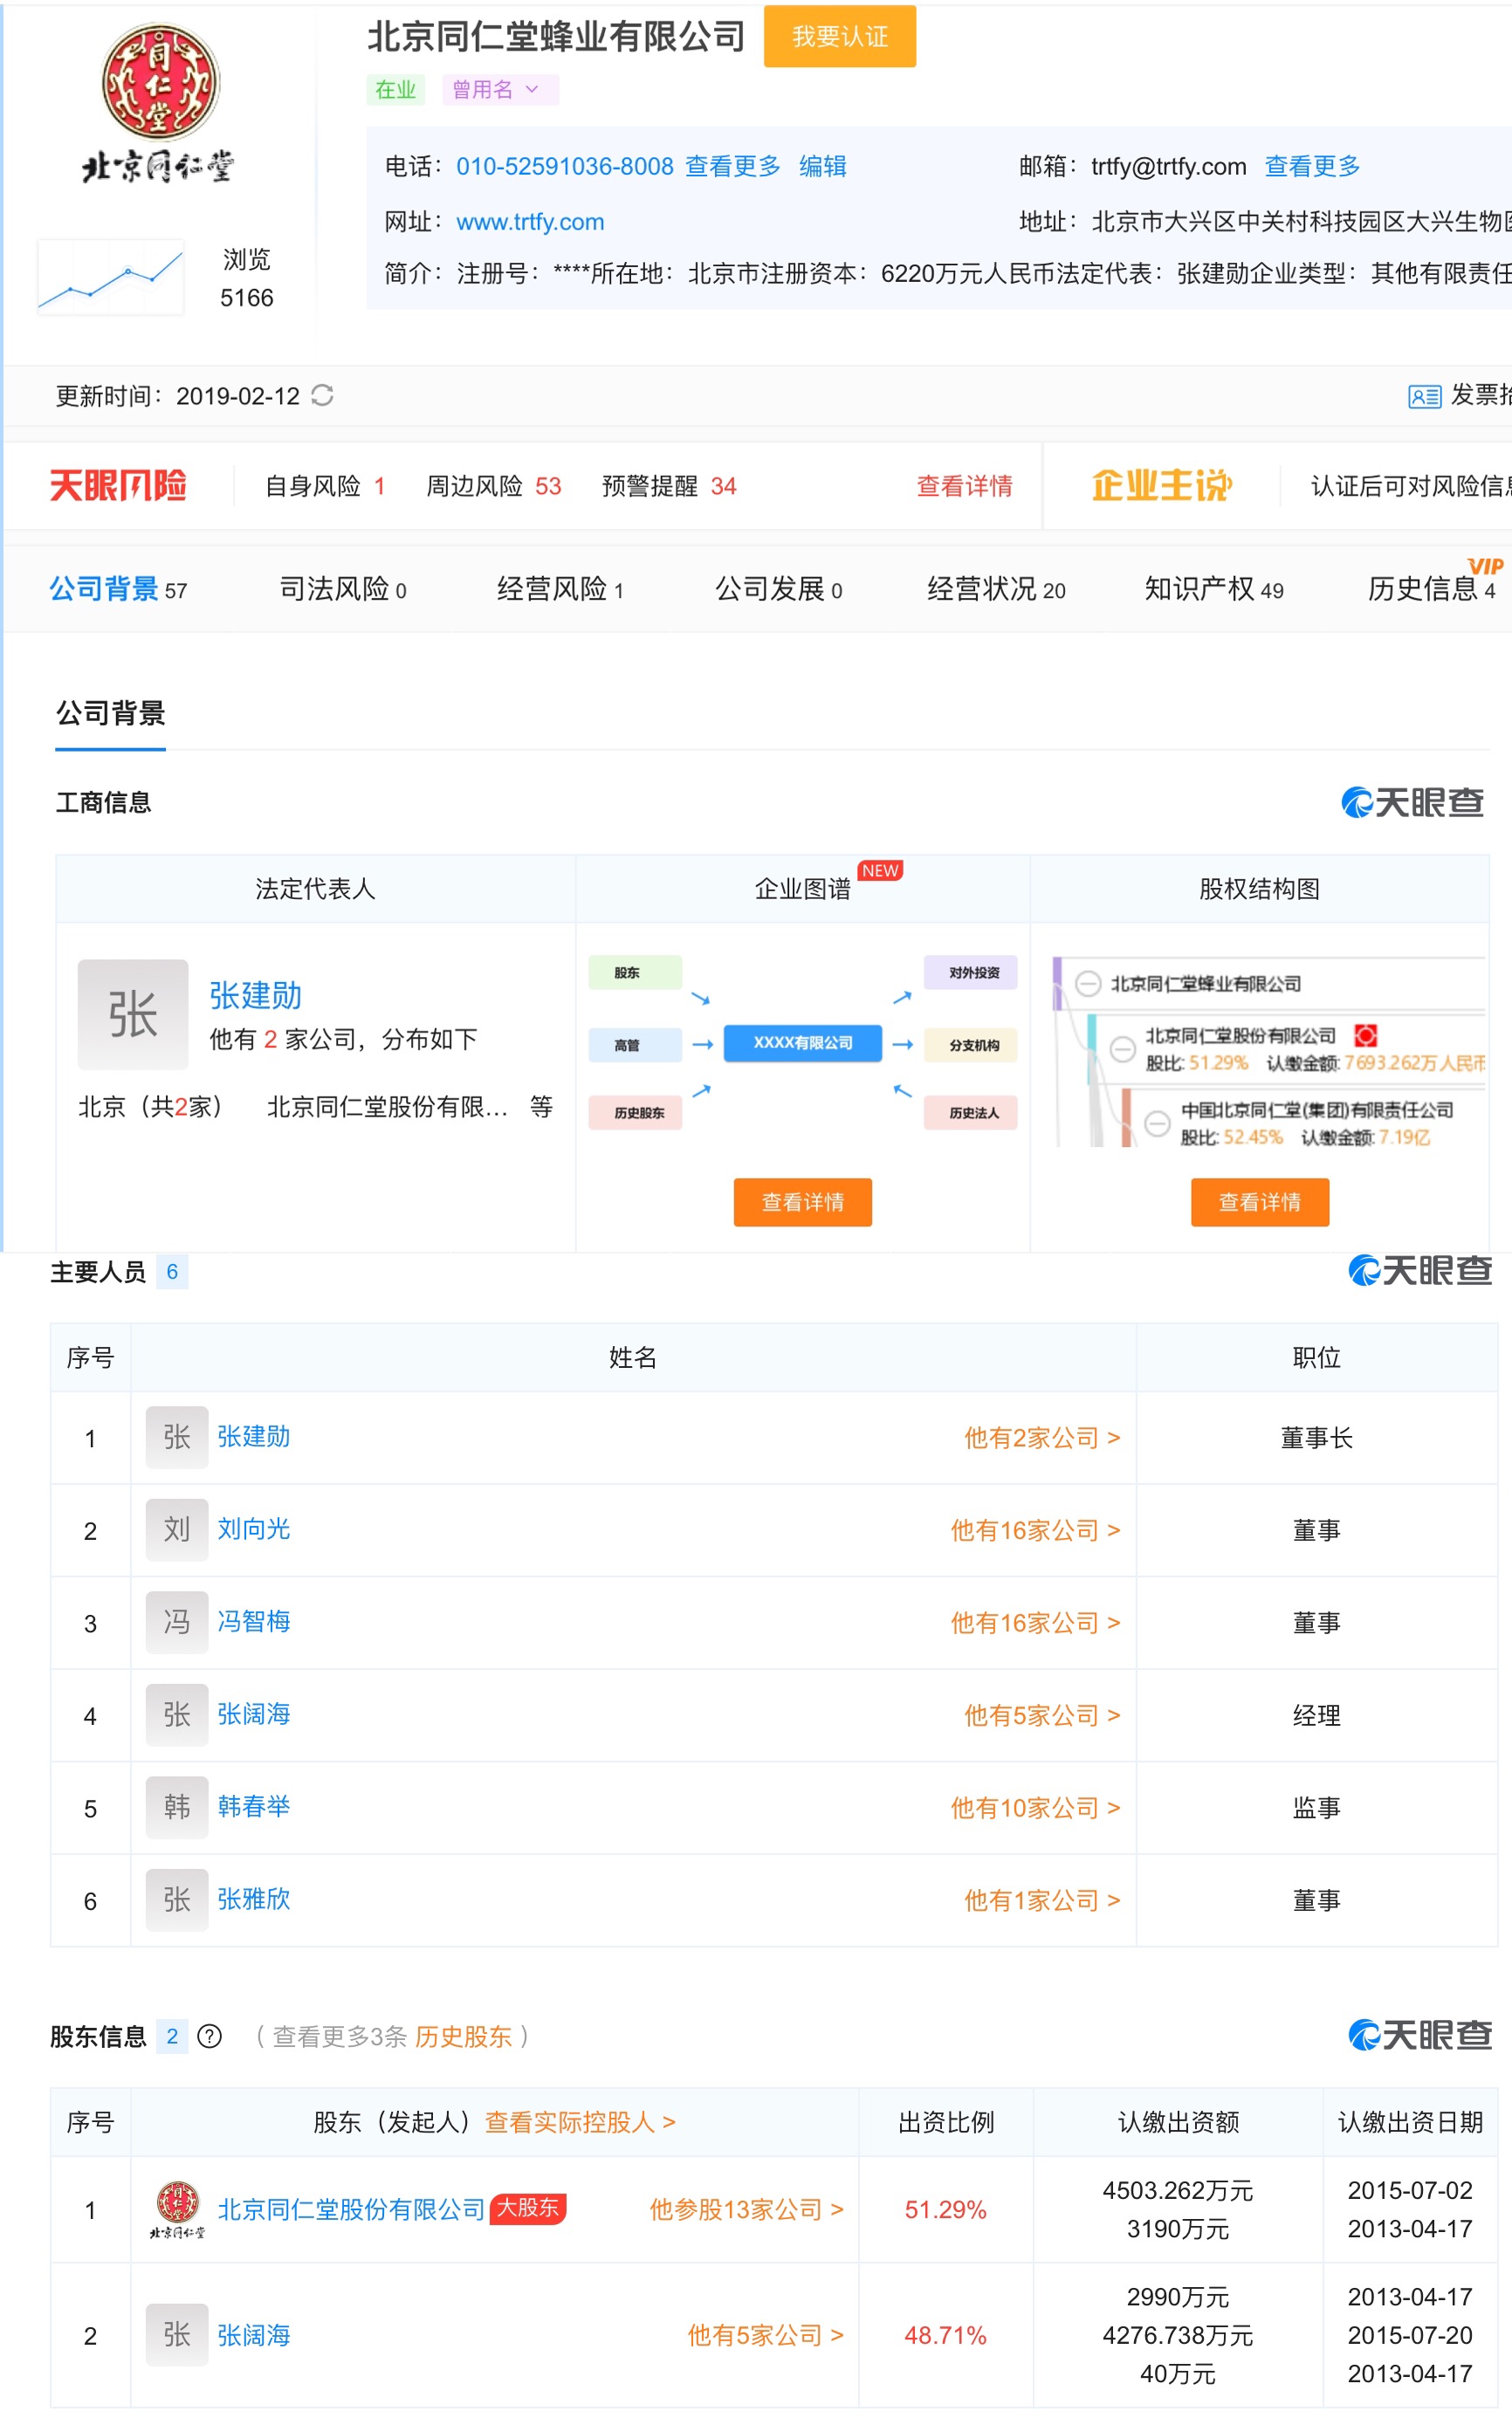Click the 编辑 link next to the phone number

(823, 167)
